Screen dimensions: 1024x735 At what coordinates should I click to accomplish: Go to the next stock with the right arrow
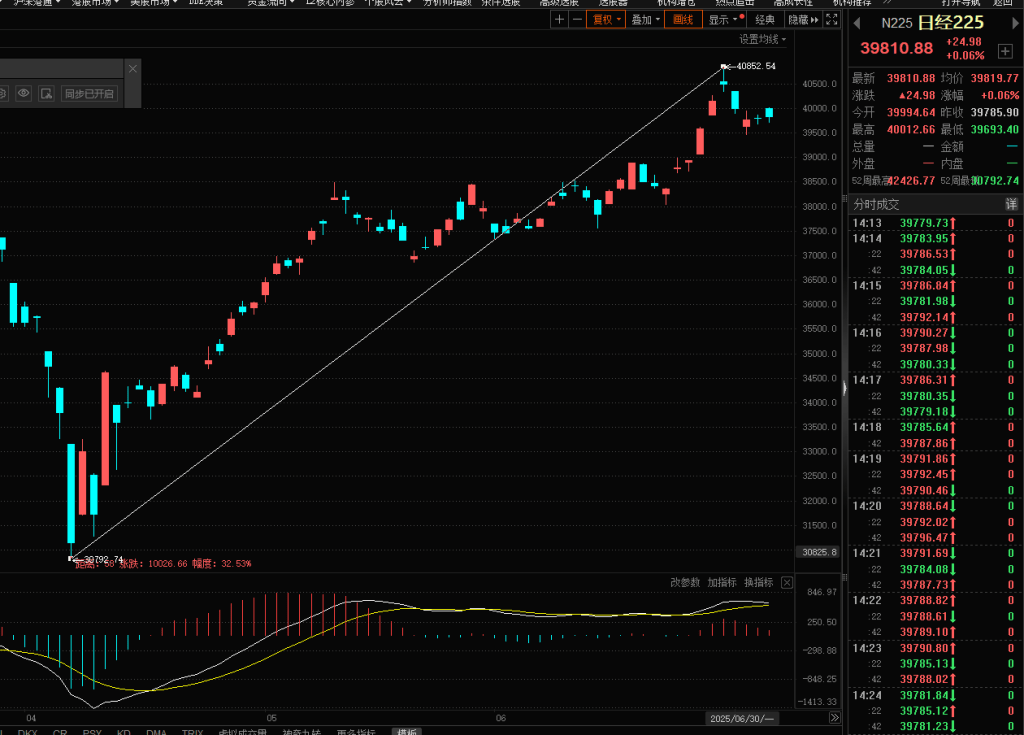click(1016, 24)
